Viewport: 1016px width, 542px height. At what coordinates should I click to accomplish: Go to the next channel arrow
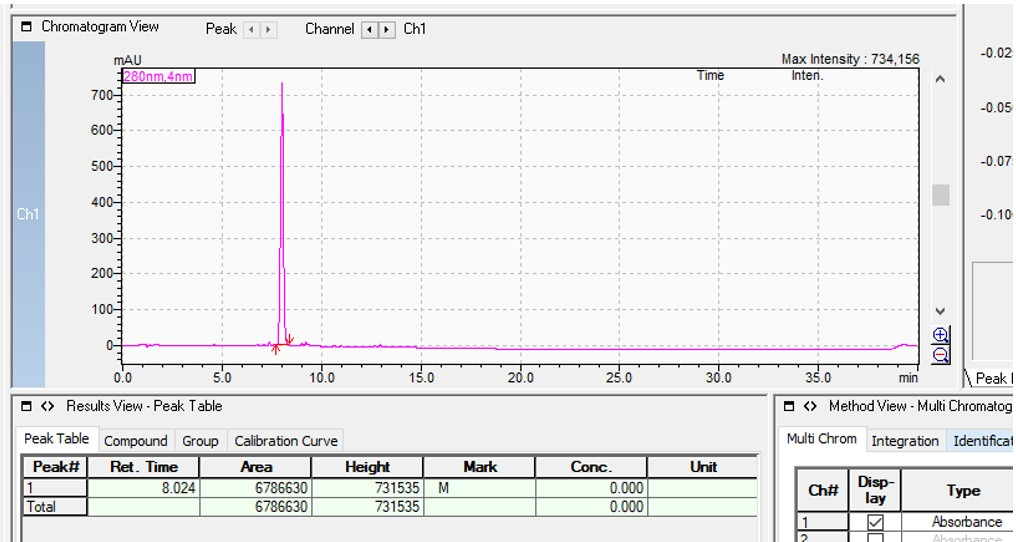point(387,30)
